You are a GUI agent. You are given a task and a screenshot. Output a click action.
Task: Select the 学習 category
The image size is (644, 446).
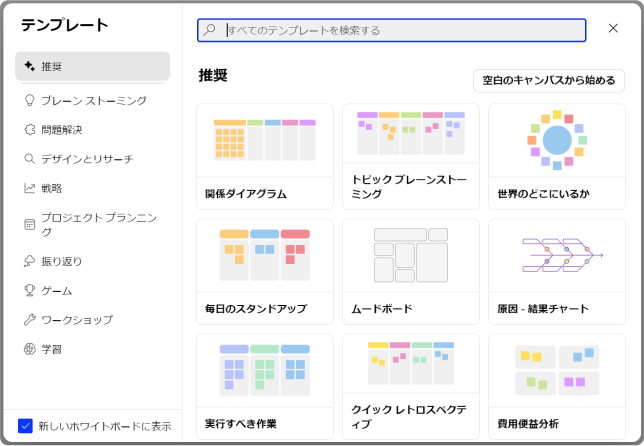click(x=51, y=349)
